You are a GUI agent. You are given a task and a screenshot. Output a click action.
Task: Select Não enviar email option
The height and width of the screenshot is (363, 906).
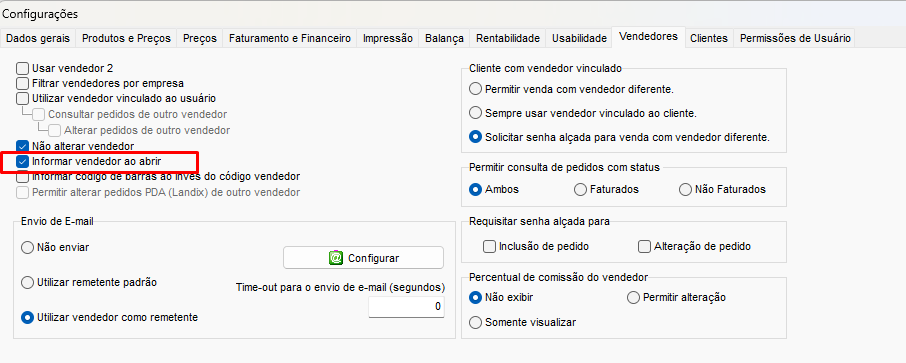[x=27, y=247]
